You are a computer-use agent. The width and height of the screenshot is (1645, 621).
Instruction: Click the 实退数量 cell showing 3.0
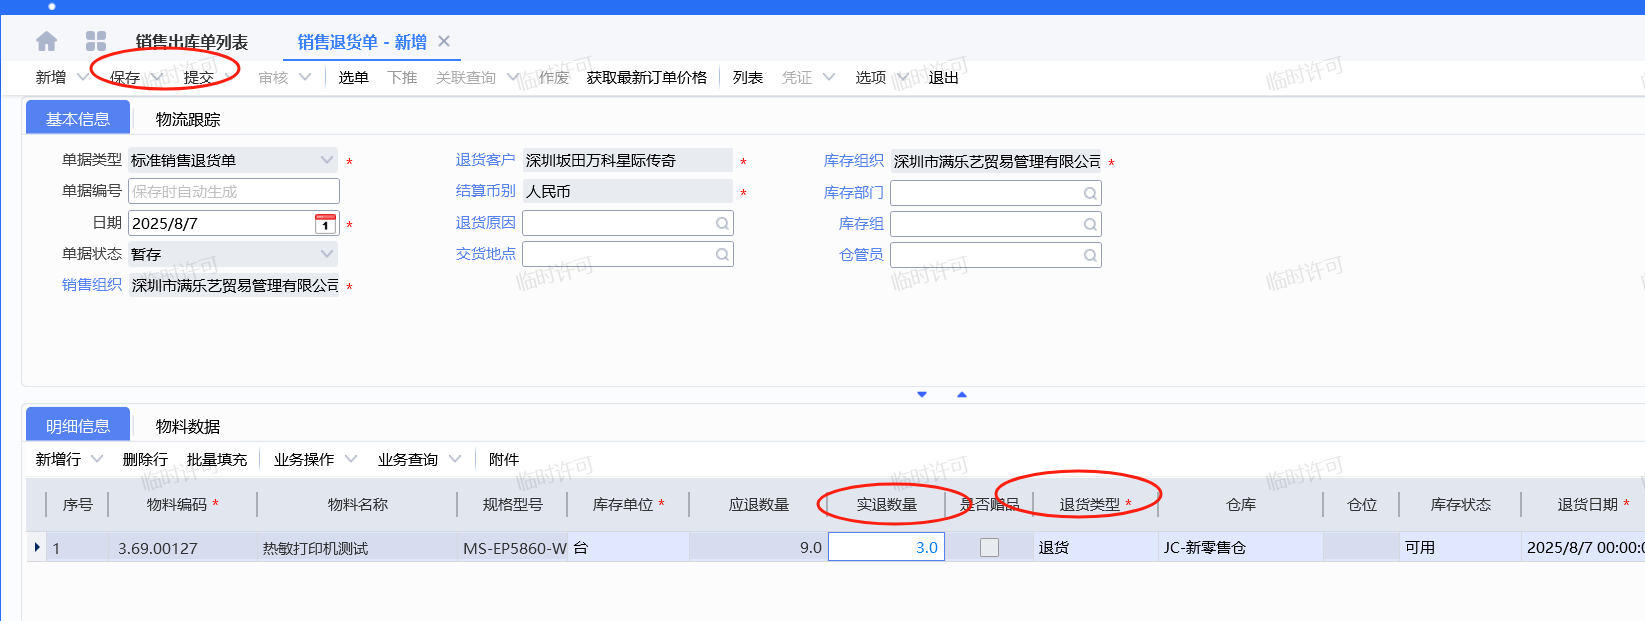pyautogui.click(x=886, y=548)
